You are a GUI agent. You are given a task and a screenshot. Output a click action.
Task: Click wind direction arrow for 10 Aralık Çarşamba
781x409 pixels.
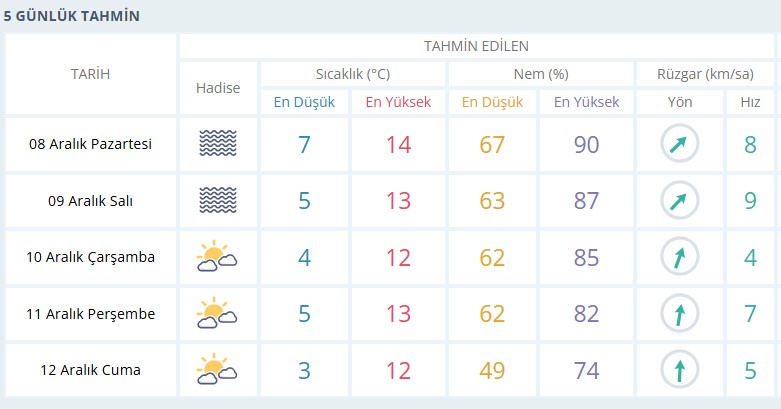679,257
